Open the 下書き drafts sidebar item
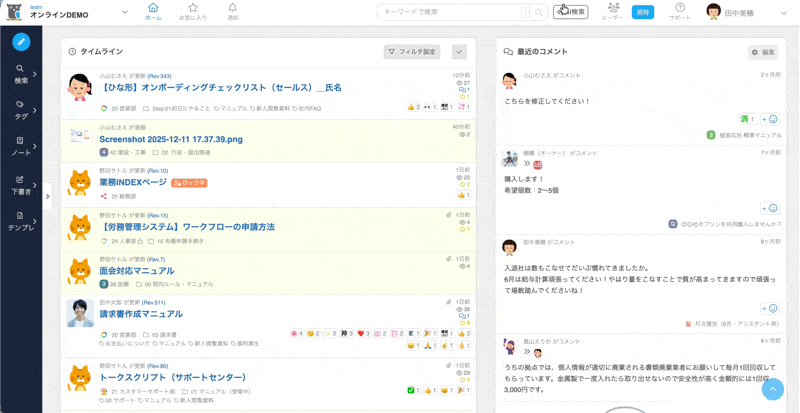This screenshot has width=800, height=413. tap(20, 184)
